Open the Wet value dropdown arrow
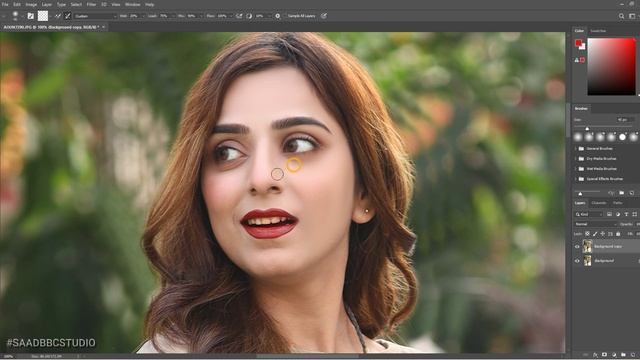This screenshot has height=360, width=640. [x=144, y=16]
